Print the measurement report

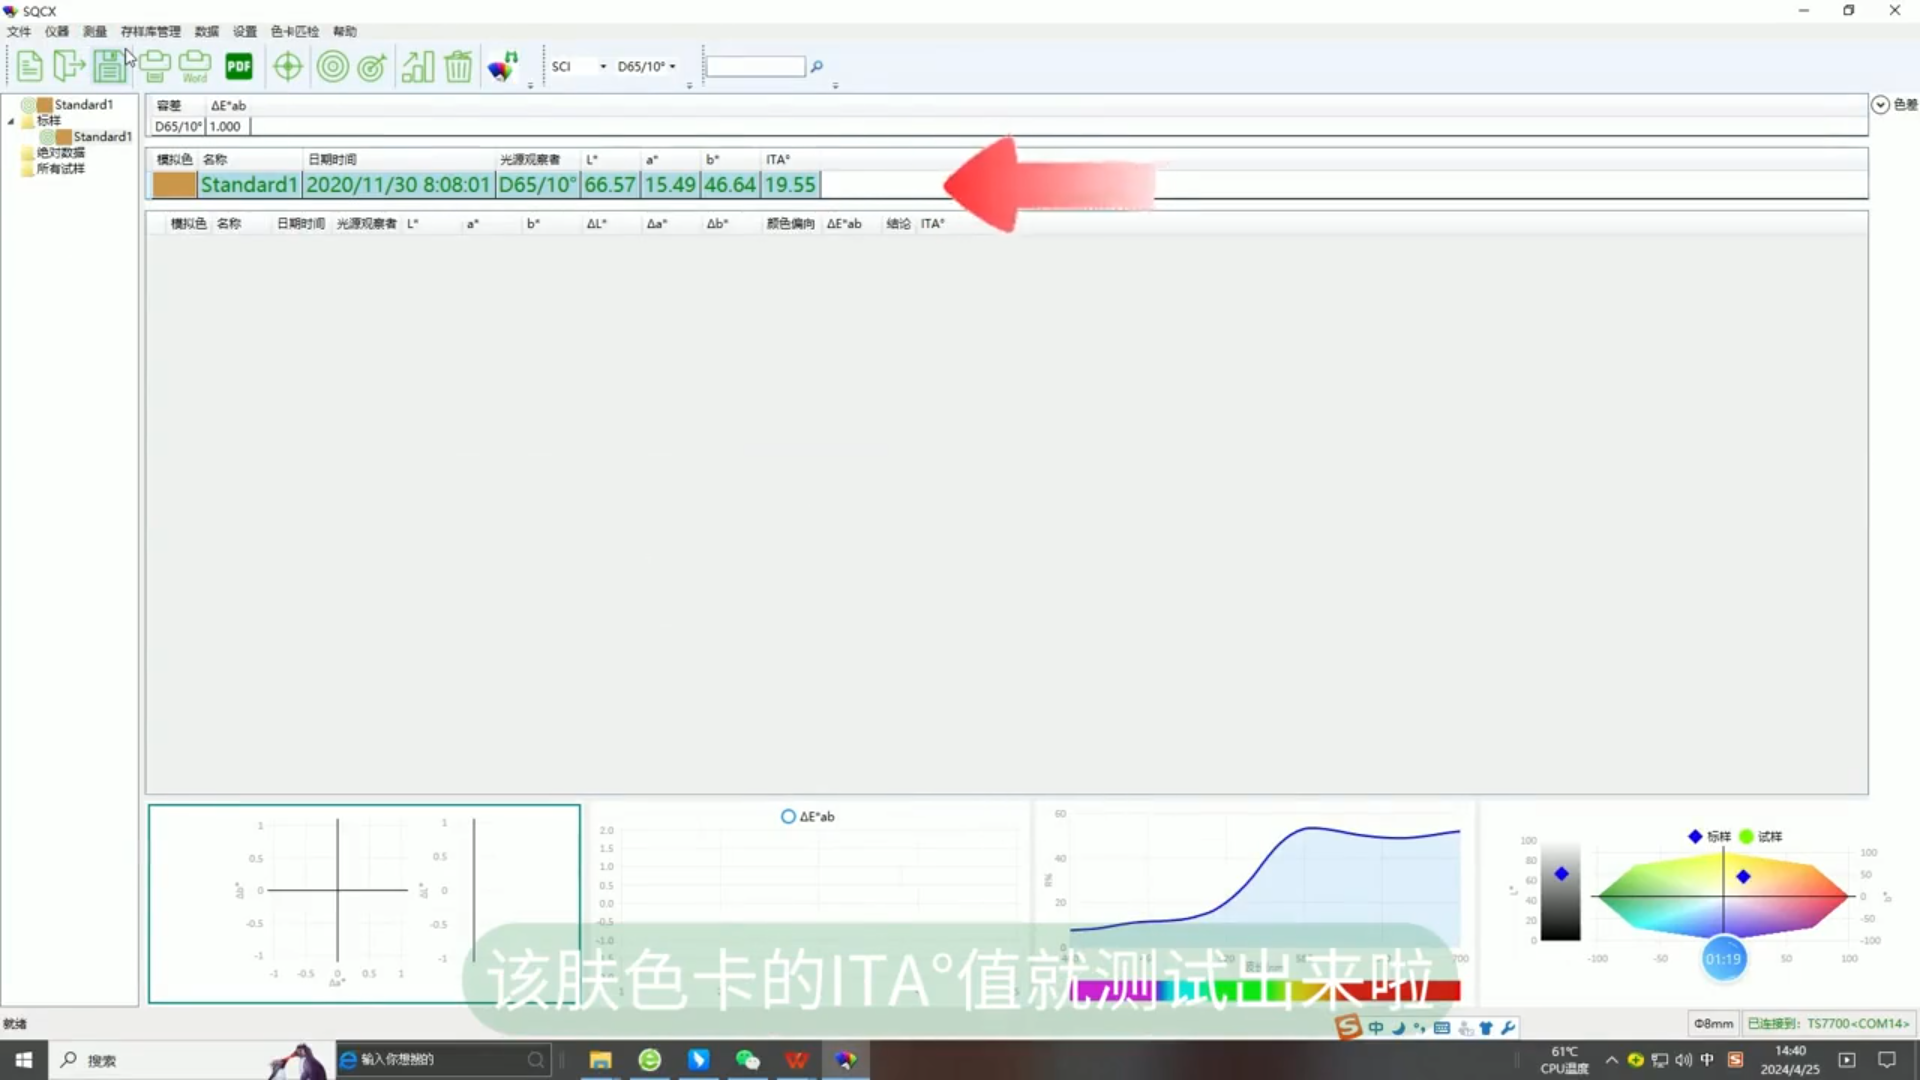pyautogui.click(x=155, y=66)
